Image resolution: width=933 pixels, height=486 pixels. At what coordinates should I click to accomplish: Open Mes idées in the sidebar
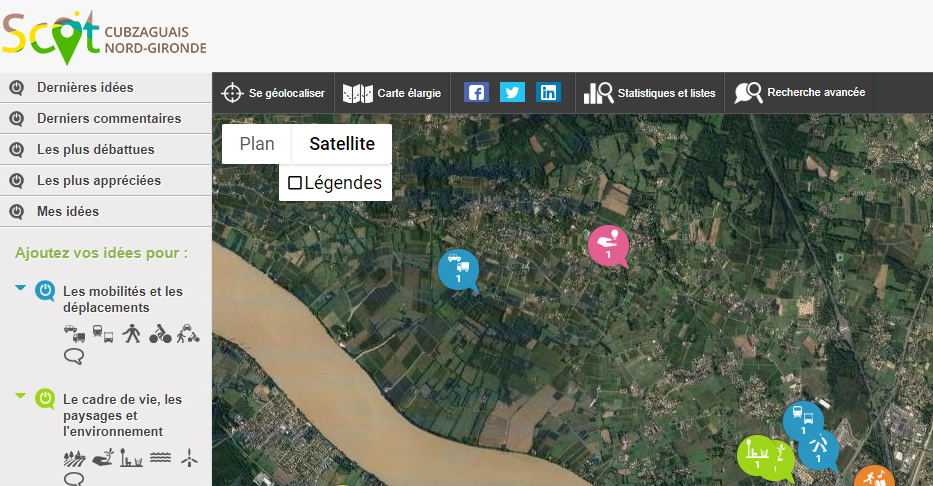point(106,211)
